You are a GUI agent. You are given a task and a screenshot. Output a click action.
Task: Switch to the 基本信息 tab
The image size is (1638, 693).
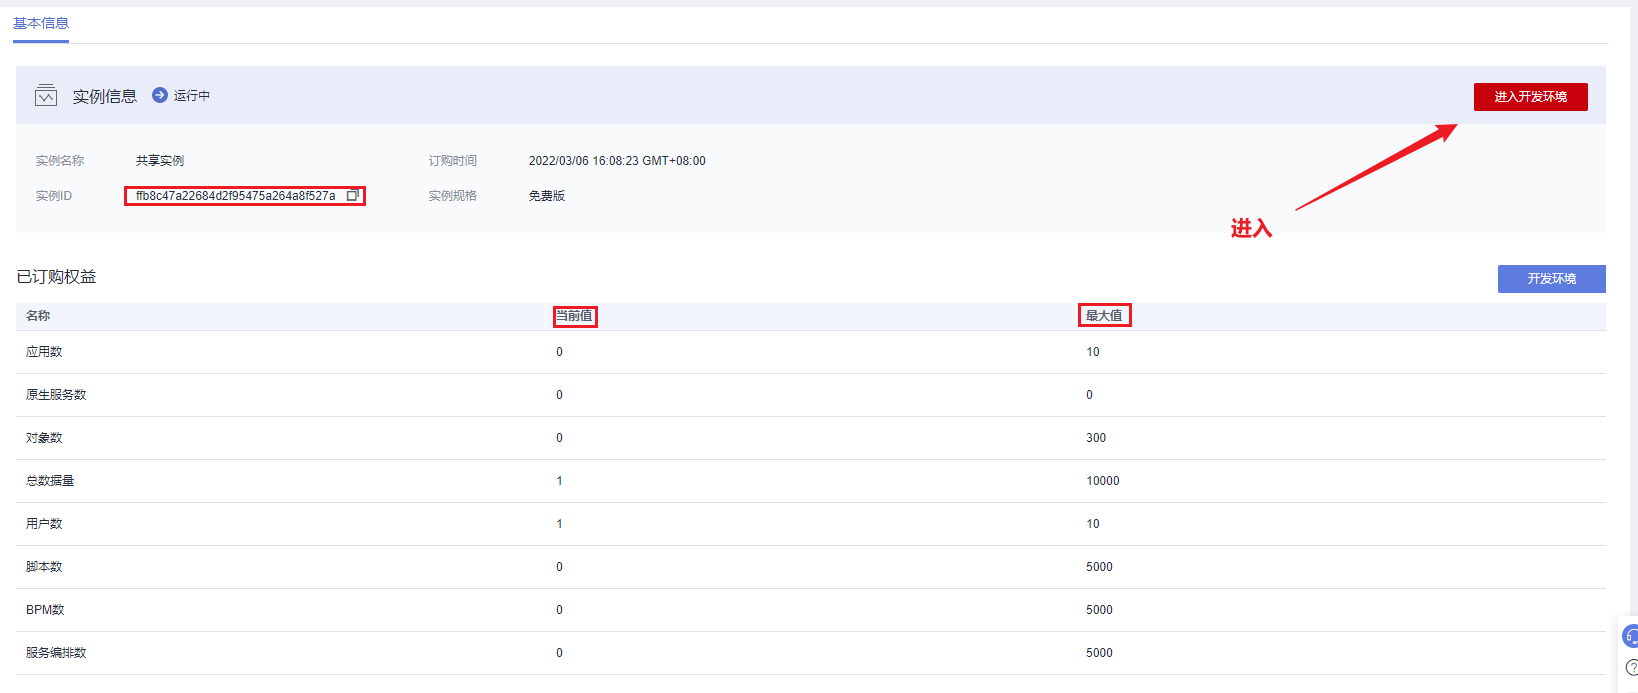(x=41, y=23)
